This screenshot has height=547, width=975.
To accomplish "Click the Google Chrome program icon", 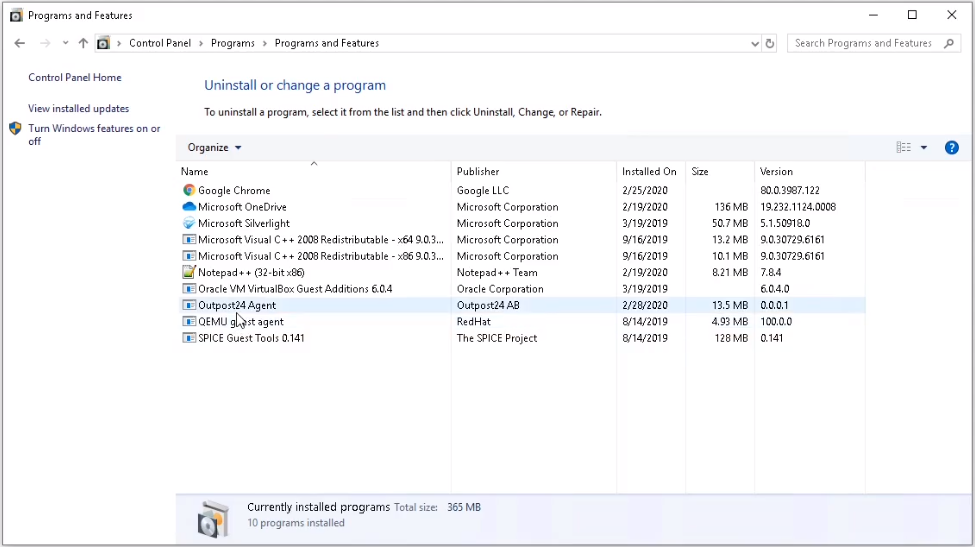I will 189,190.
